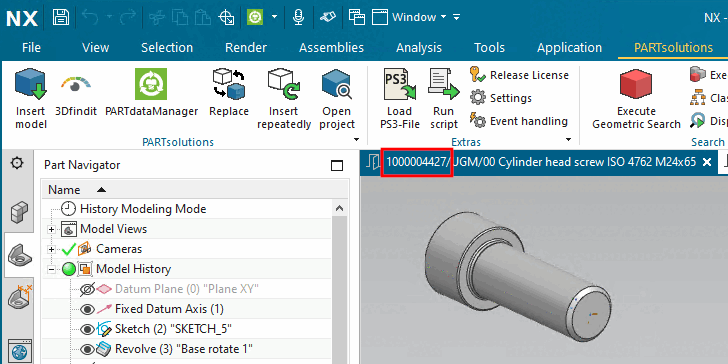Select the Model History tree item
This screenshot has height=364, width=728.
coord(133,269)
